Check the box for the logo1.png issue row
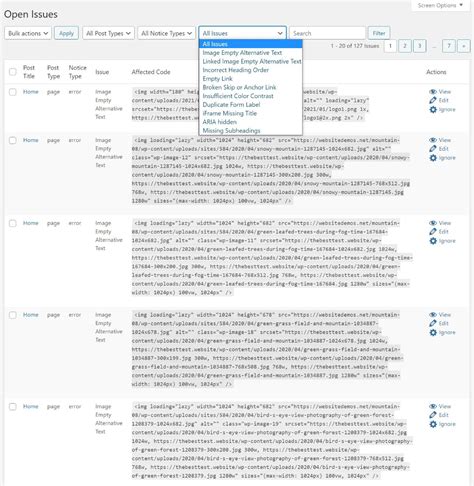Viewport: 474px width, 486px height. pyautogui.click(x=13, y=92)
